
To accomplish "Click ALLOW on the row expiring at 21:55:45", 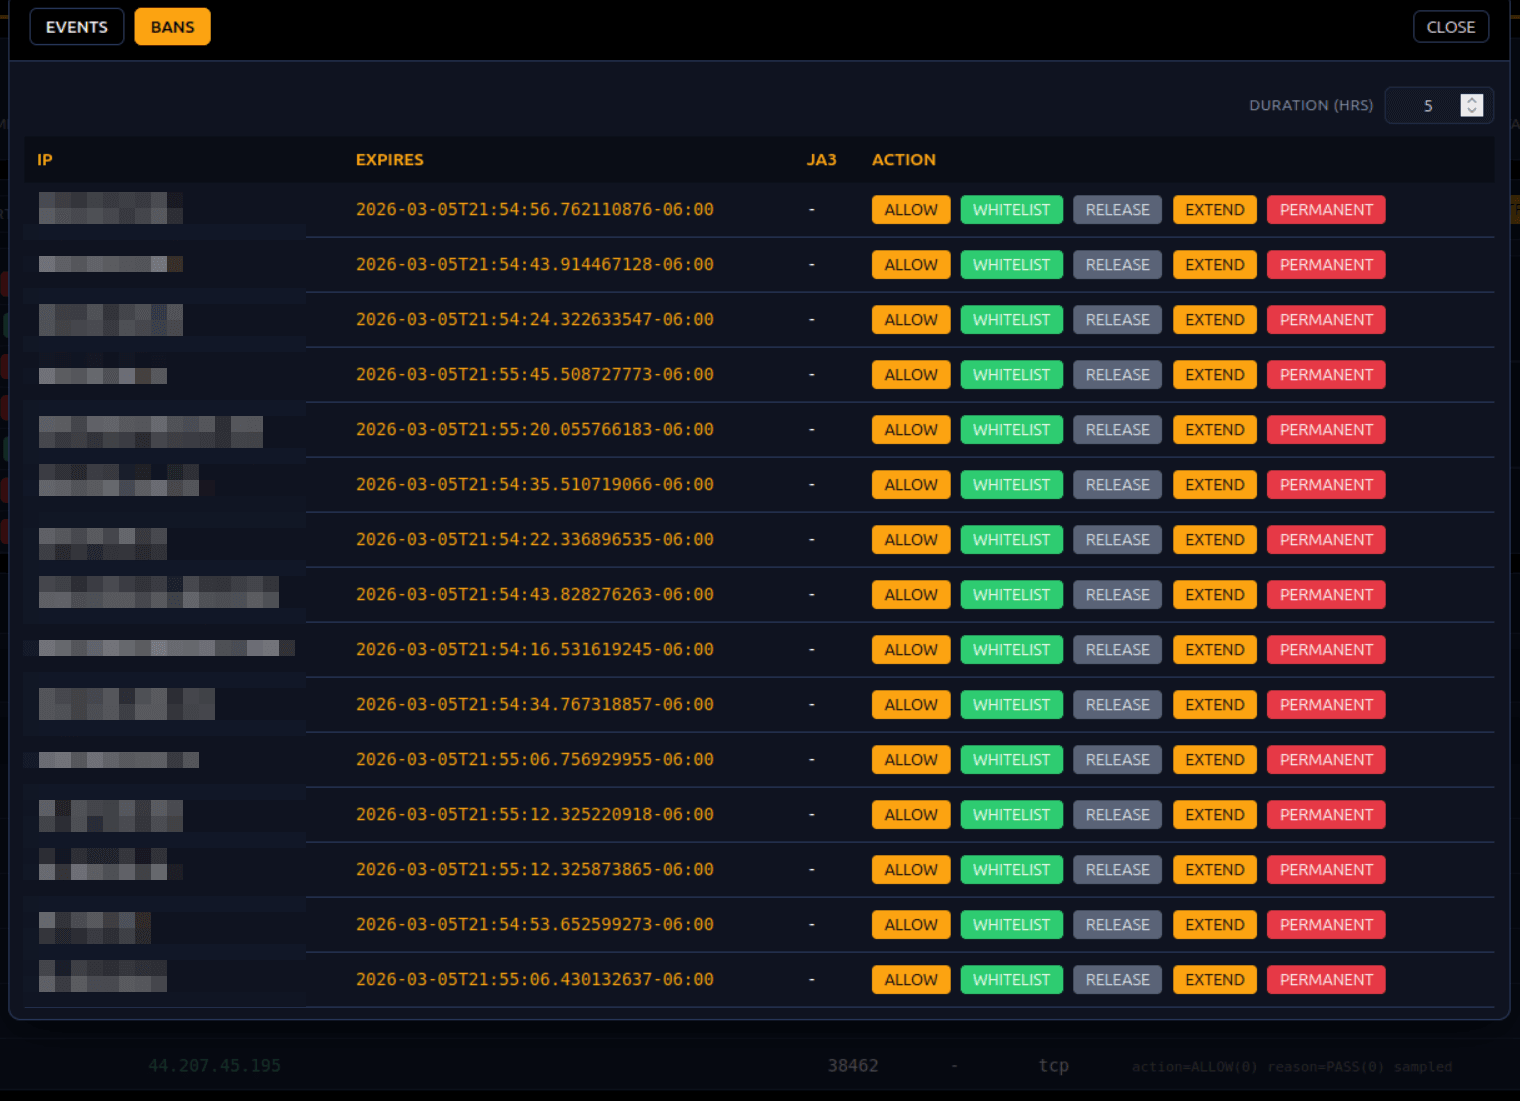I will pos(909,374).
